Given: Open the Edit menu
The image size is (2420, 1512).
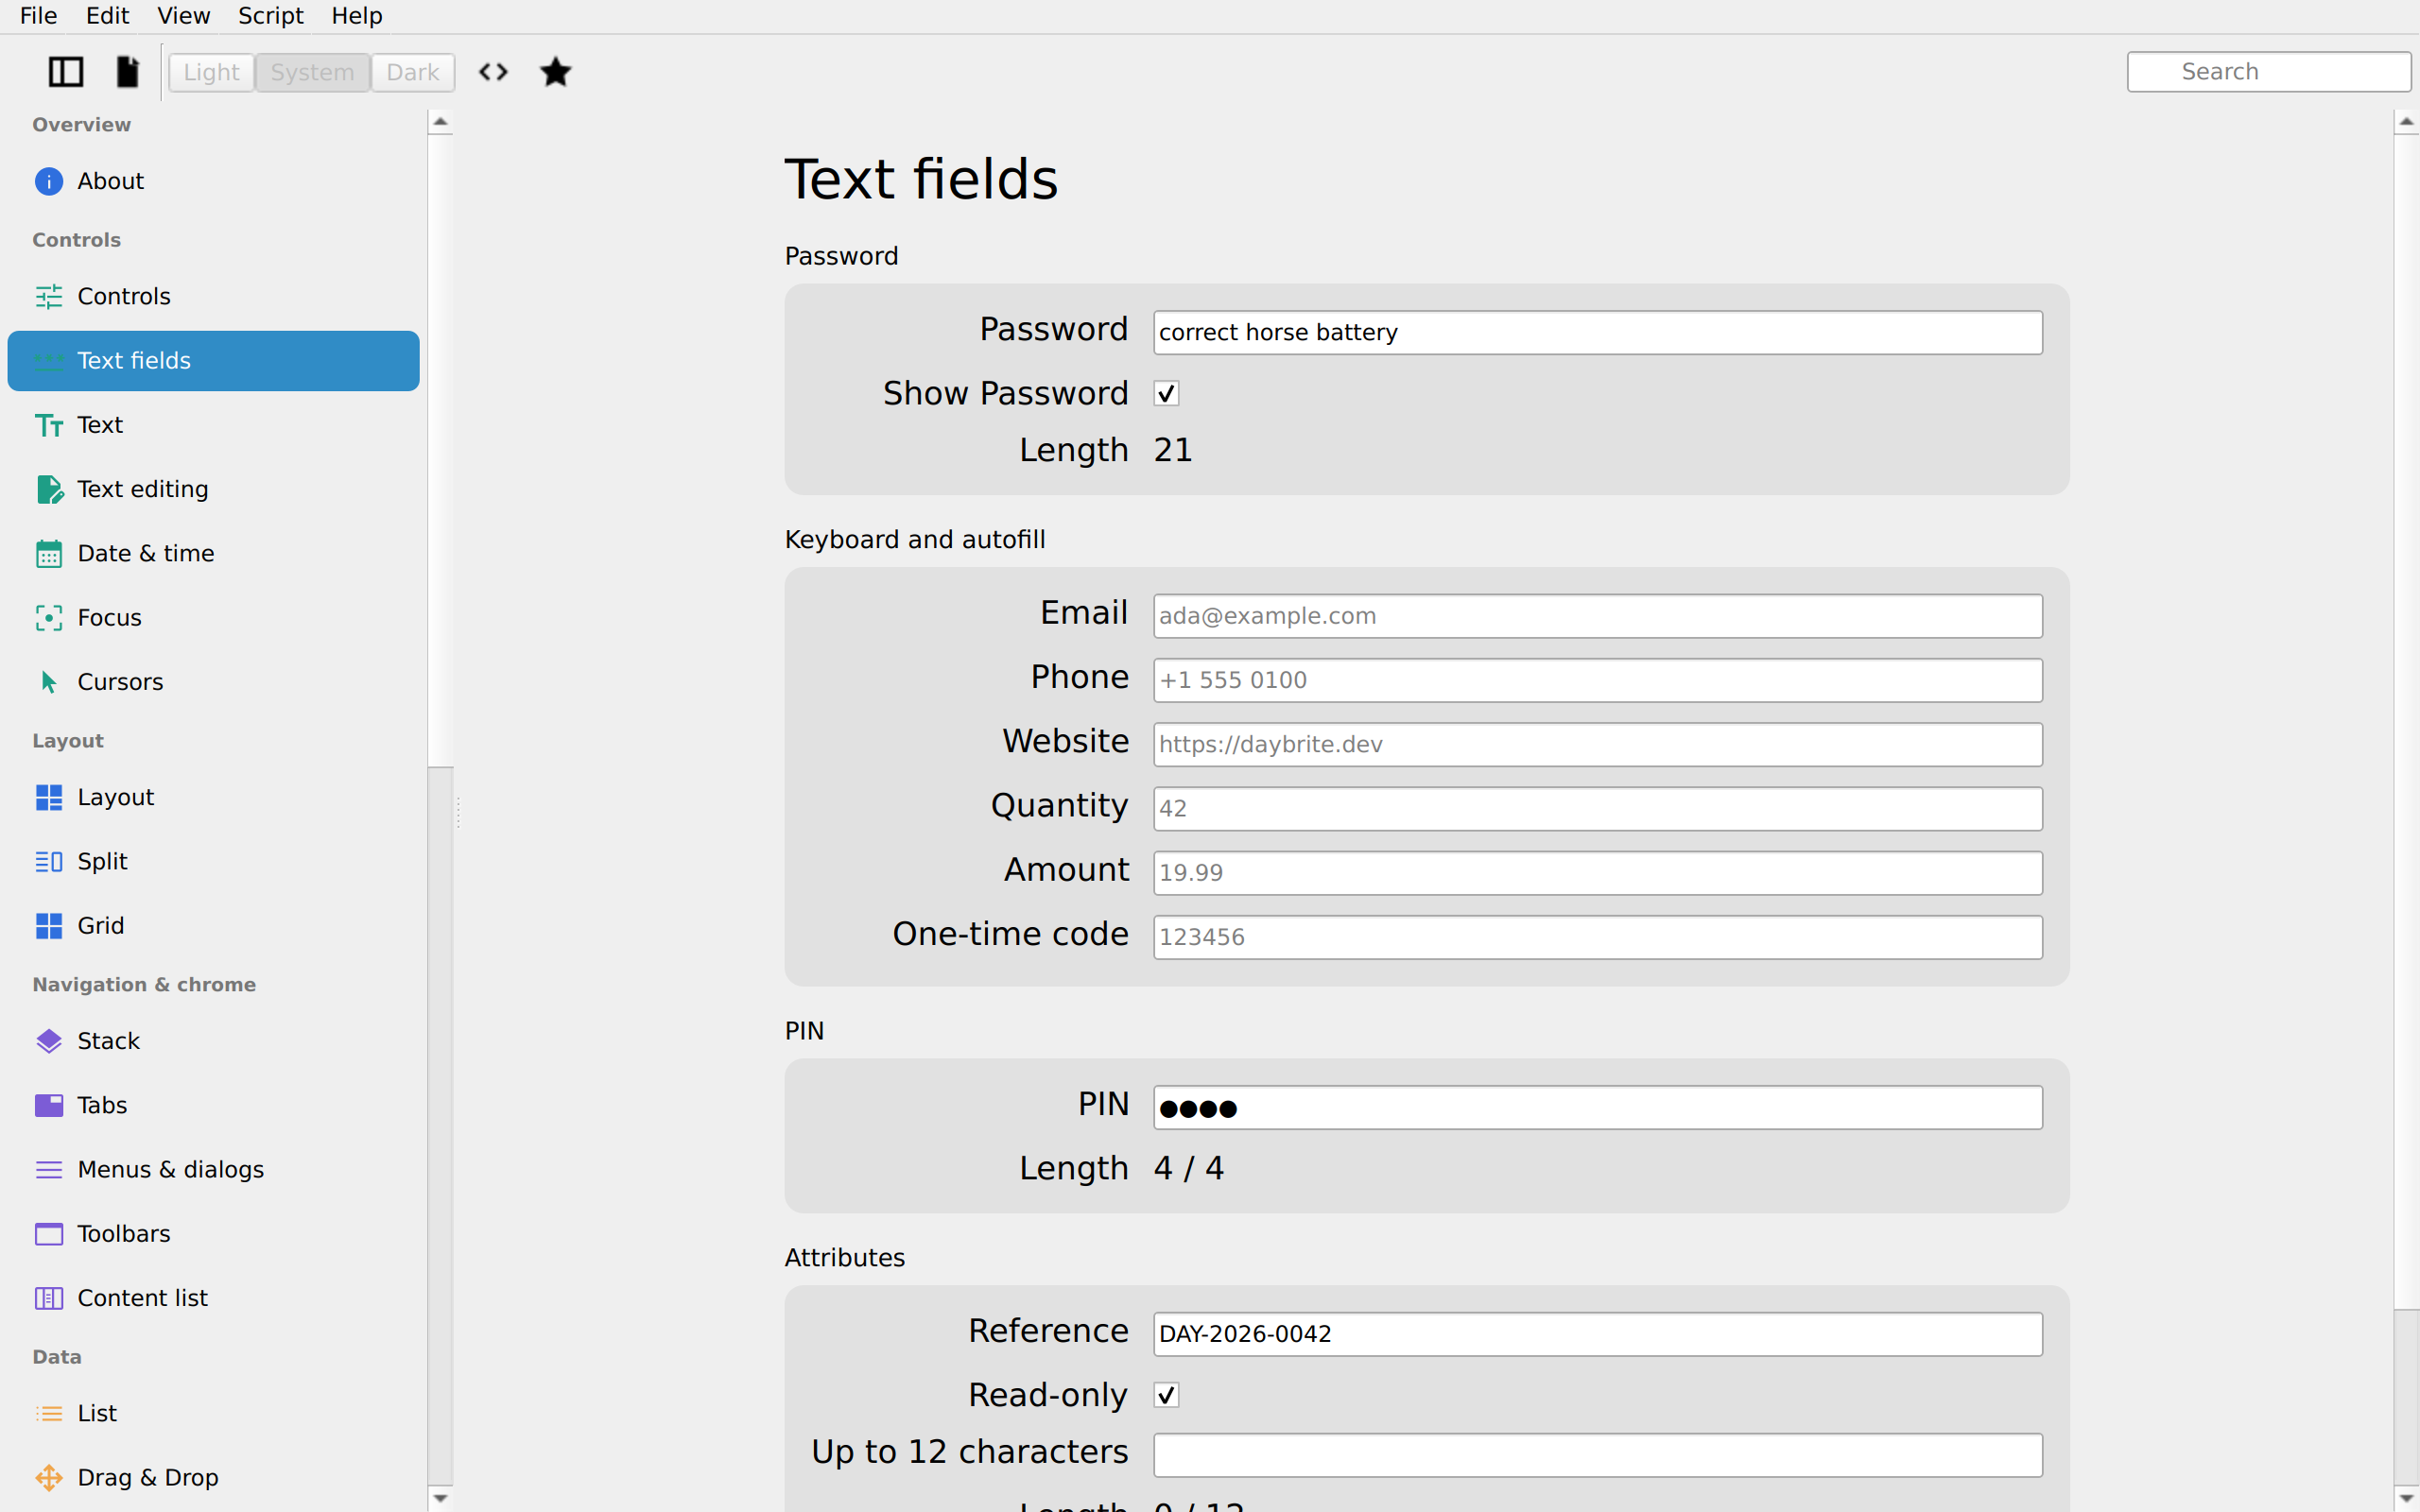Looking at the screenshot, I should (x=107, y=16).
